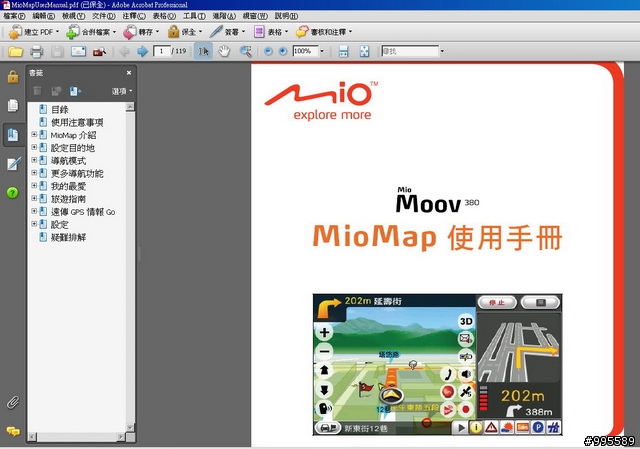Image resolution: width=640 pixels, height=449 pixels.
Task: Expand the 導航模式 bookmark
Action: (34, 160)
